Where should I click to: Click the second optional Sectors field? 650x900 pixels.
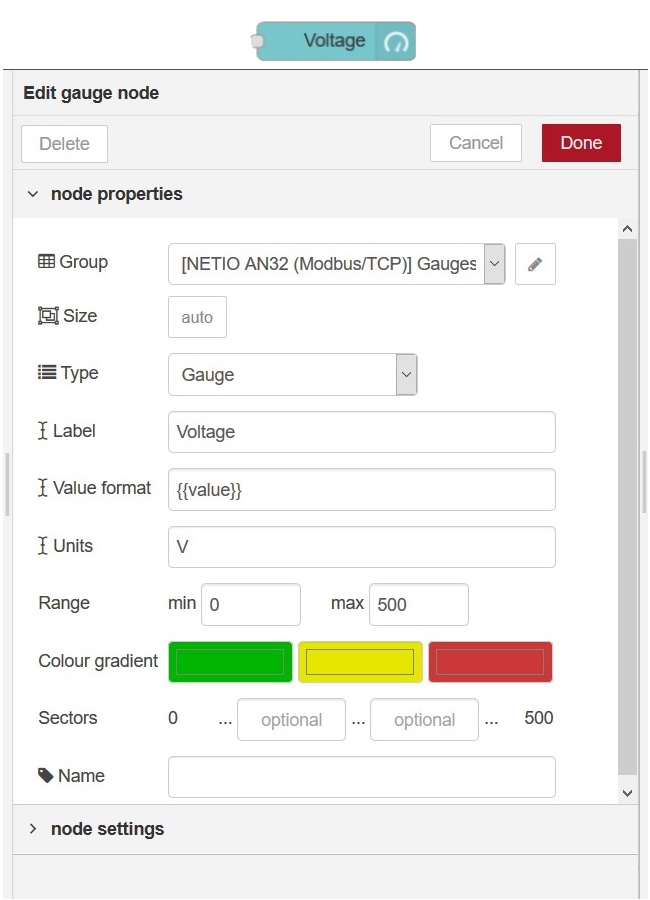(424, 719)
